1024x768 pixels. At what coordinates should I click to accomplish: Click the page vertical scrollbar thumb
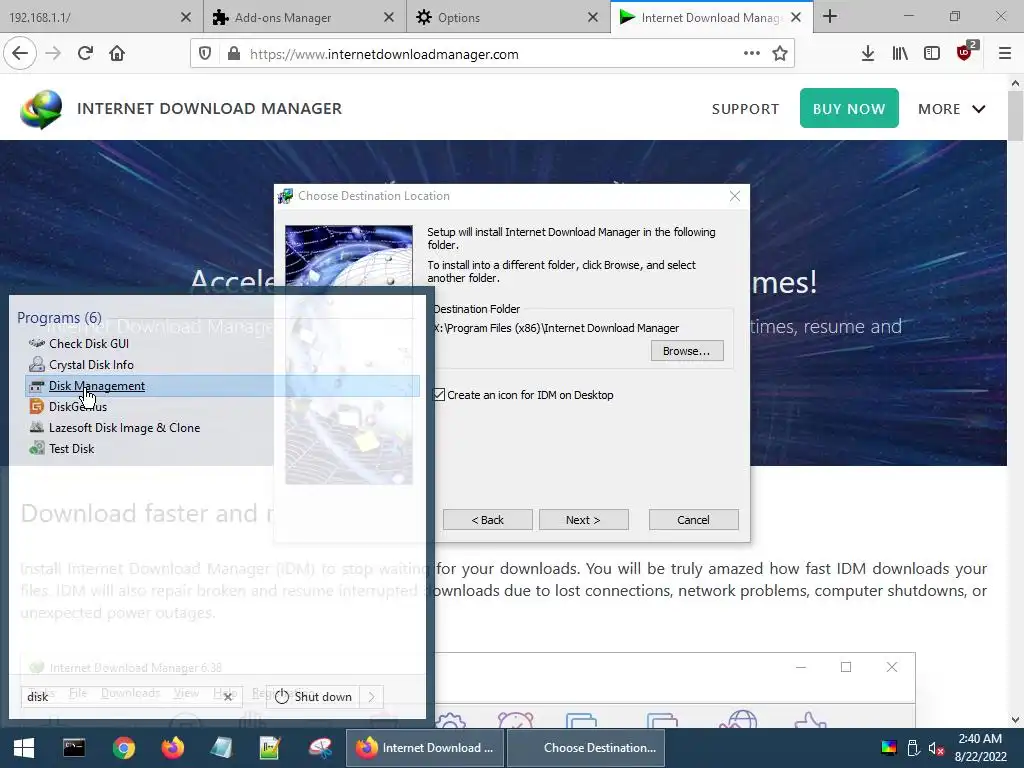coord(1015,115)
